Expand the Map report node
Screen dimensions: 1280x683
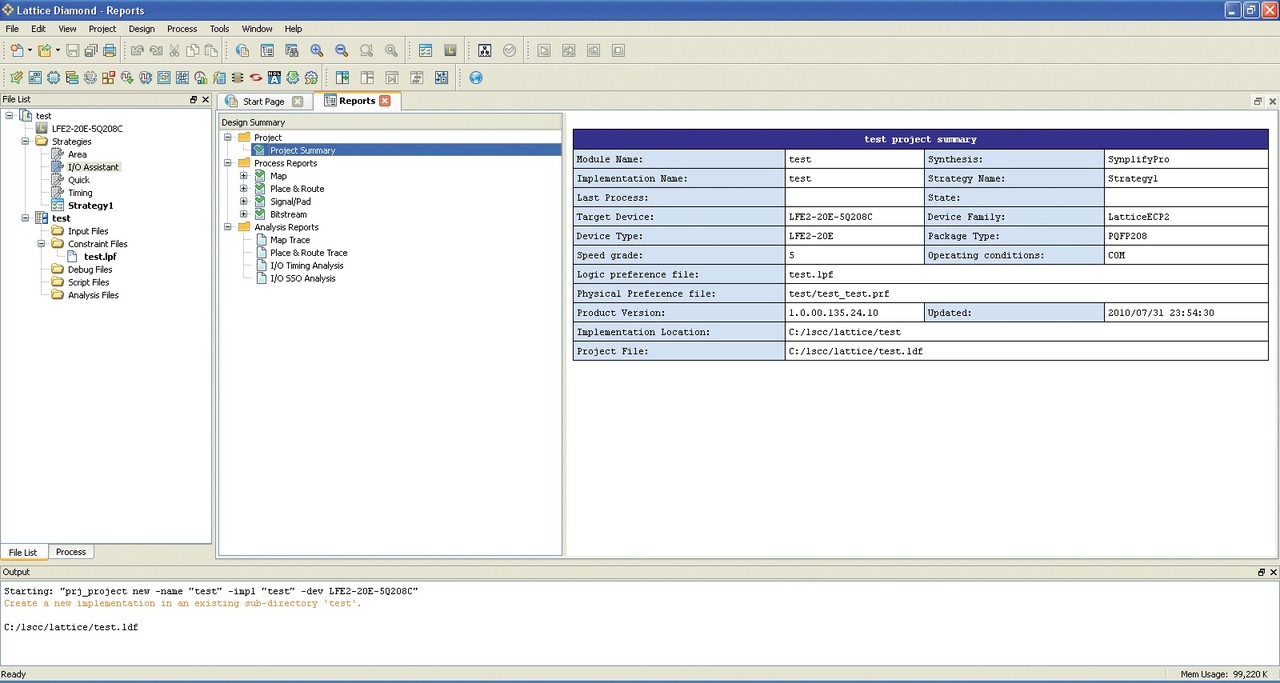tap(244, 176)
